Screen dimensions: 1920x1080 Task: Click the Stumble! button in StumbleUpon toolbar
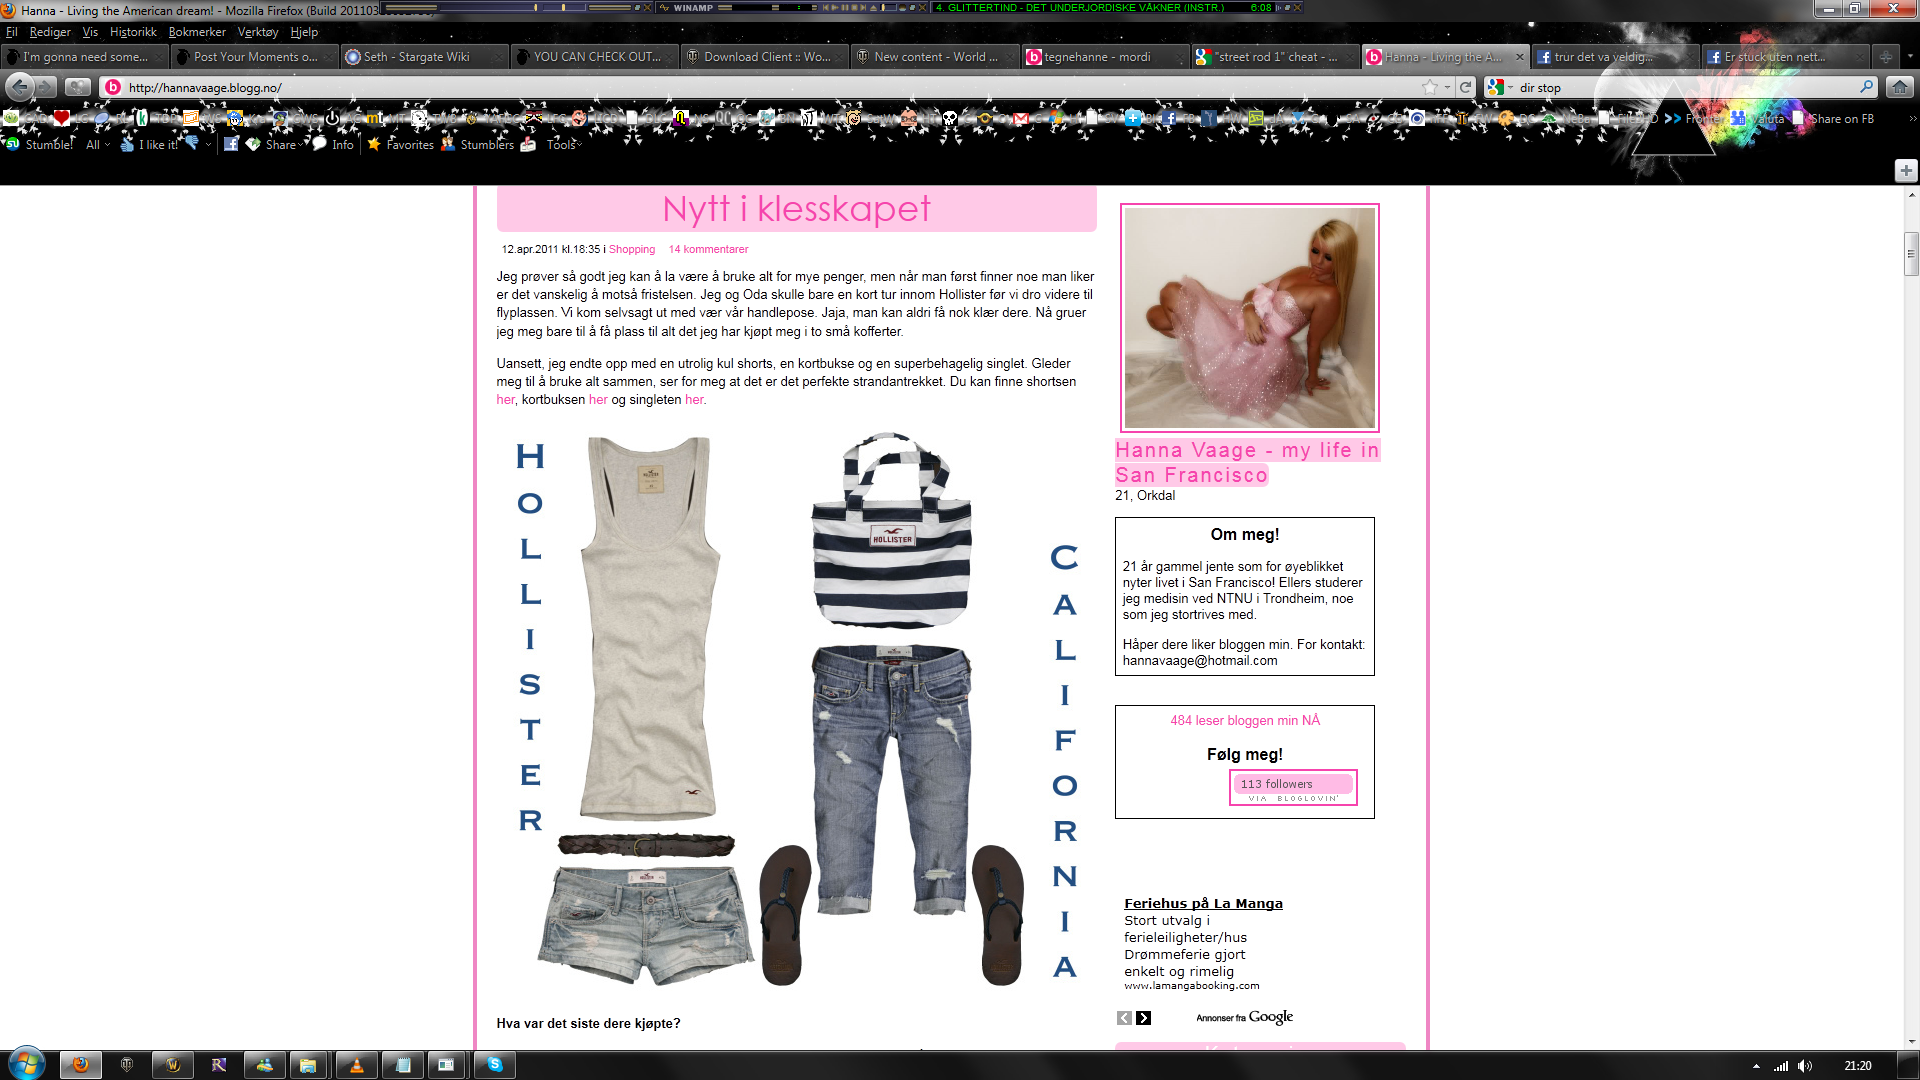(39, 144)
